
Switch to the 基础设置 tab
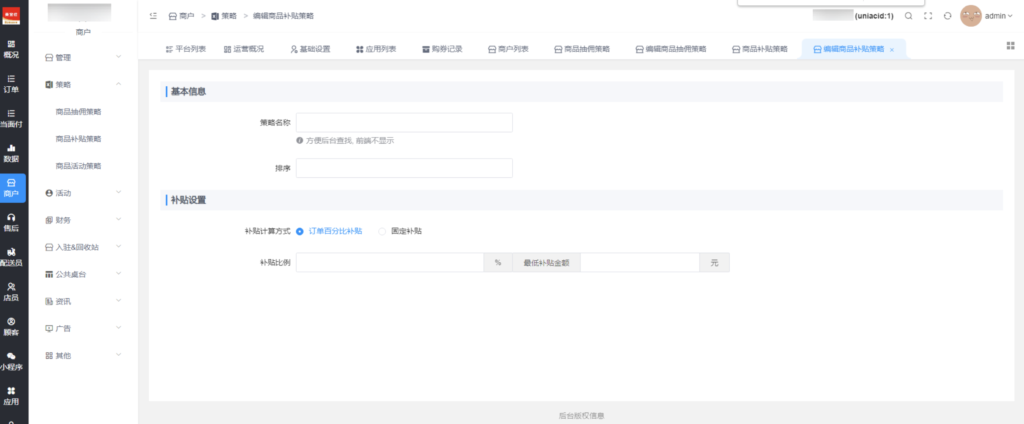point(310,49)
